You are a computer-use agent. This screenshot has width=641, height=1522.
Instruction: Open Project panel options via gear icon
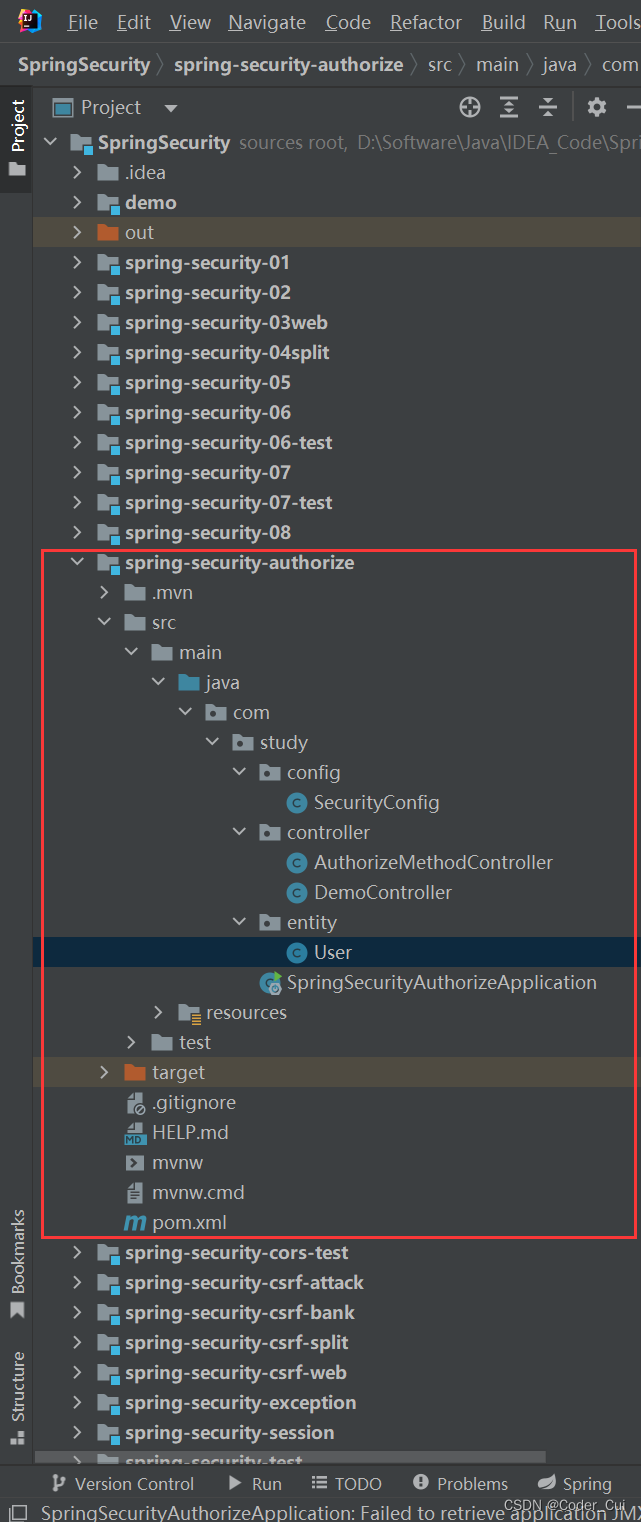(595, 107)
